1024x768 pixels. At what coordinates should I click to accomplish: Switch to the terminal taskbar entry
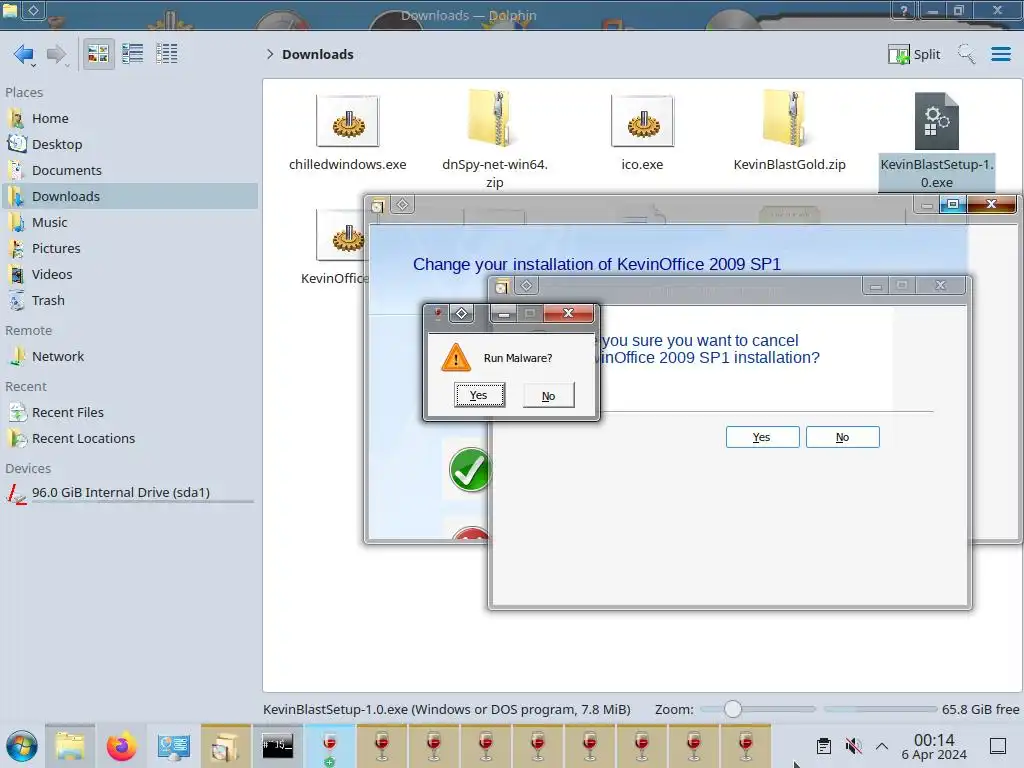[x=278, y=746]
